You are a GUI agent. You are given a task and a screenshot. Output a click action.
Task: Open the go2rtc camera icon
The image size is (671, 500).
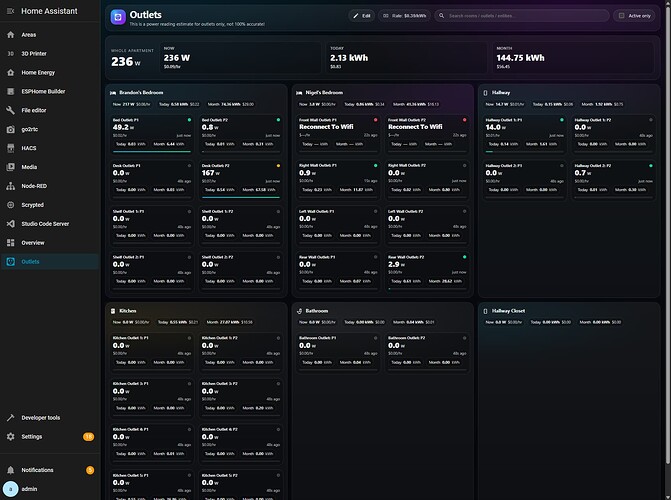pos(11,129)
